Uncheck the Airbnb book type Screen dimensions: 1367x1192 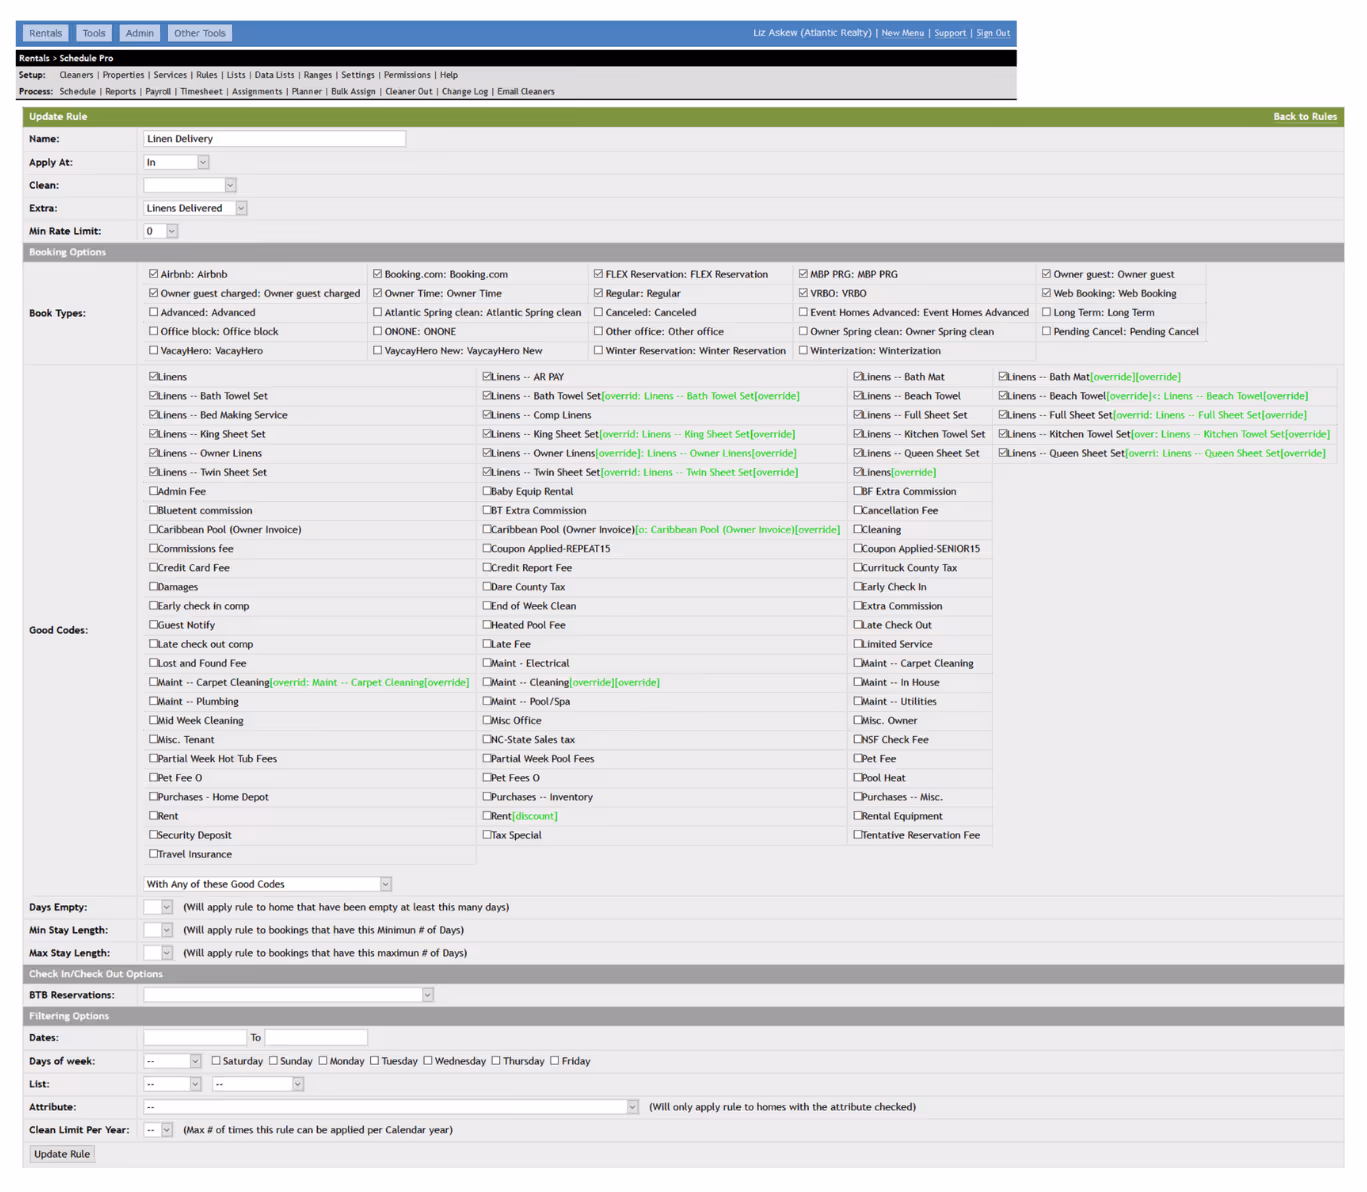click(154, 274)
